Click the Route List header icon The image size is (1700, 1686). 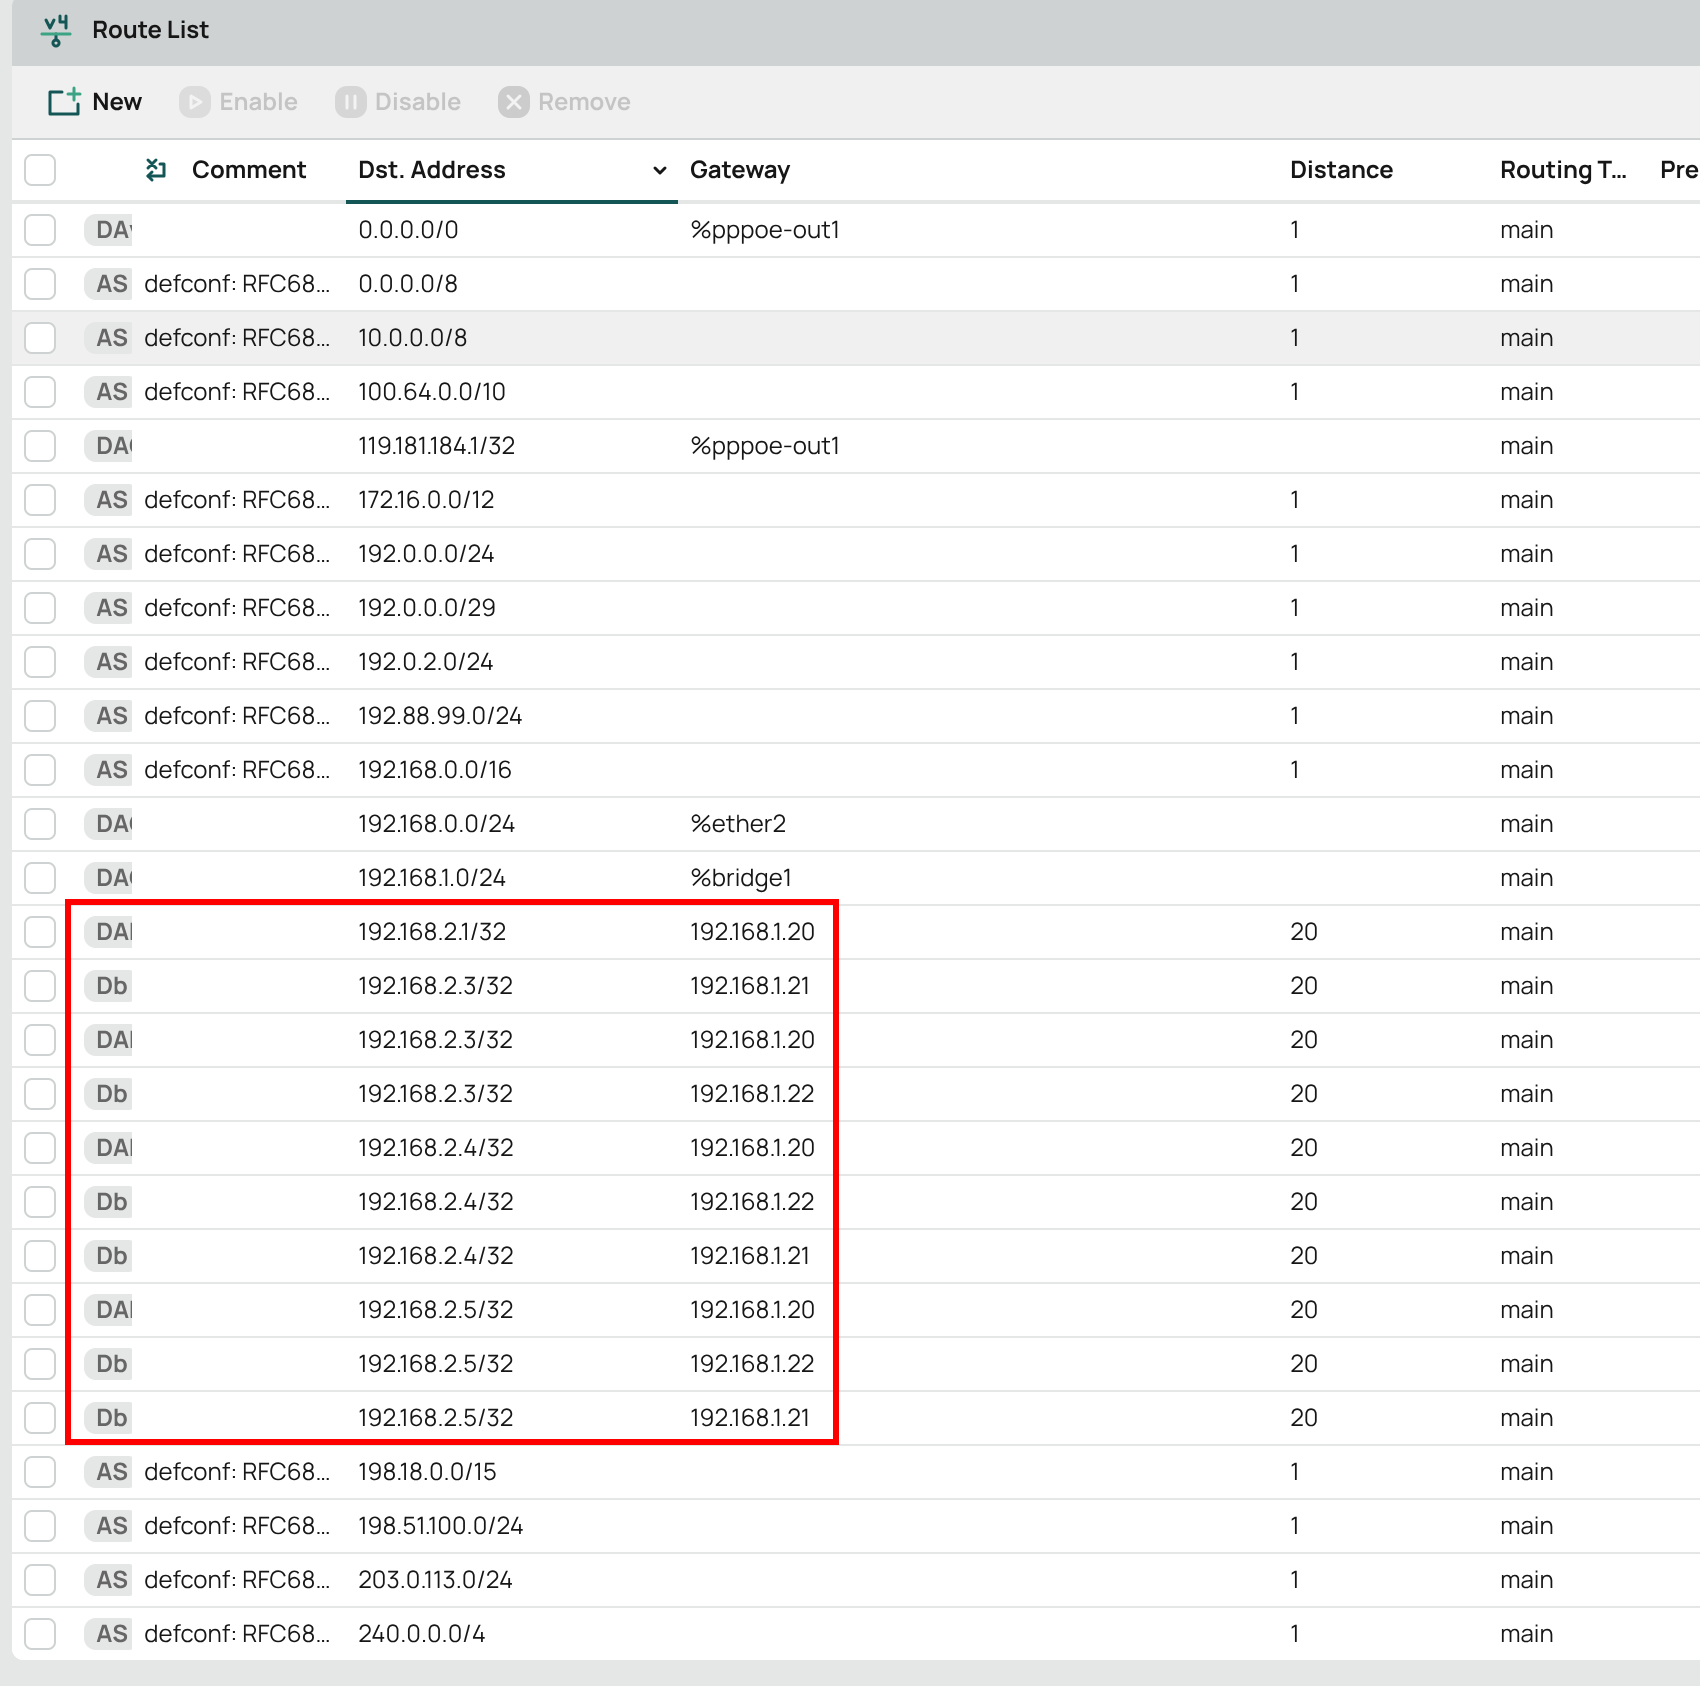point(56,30)
